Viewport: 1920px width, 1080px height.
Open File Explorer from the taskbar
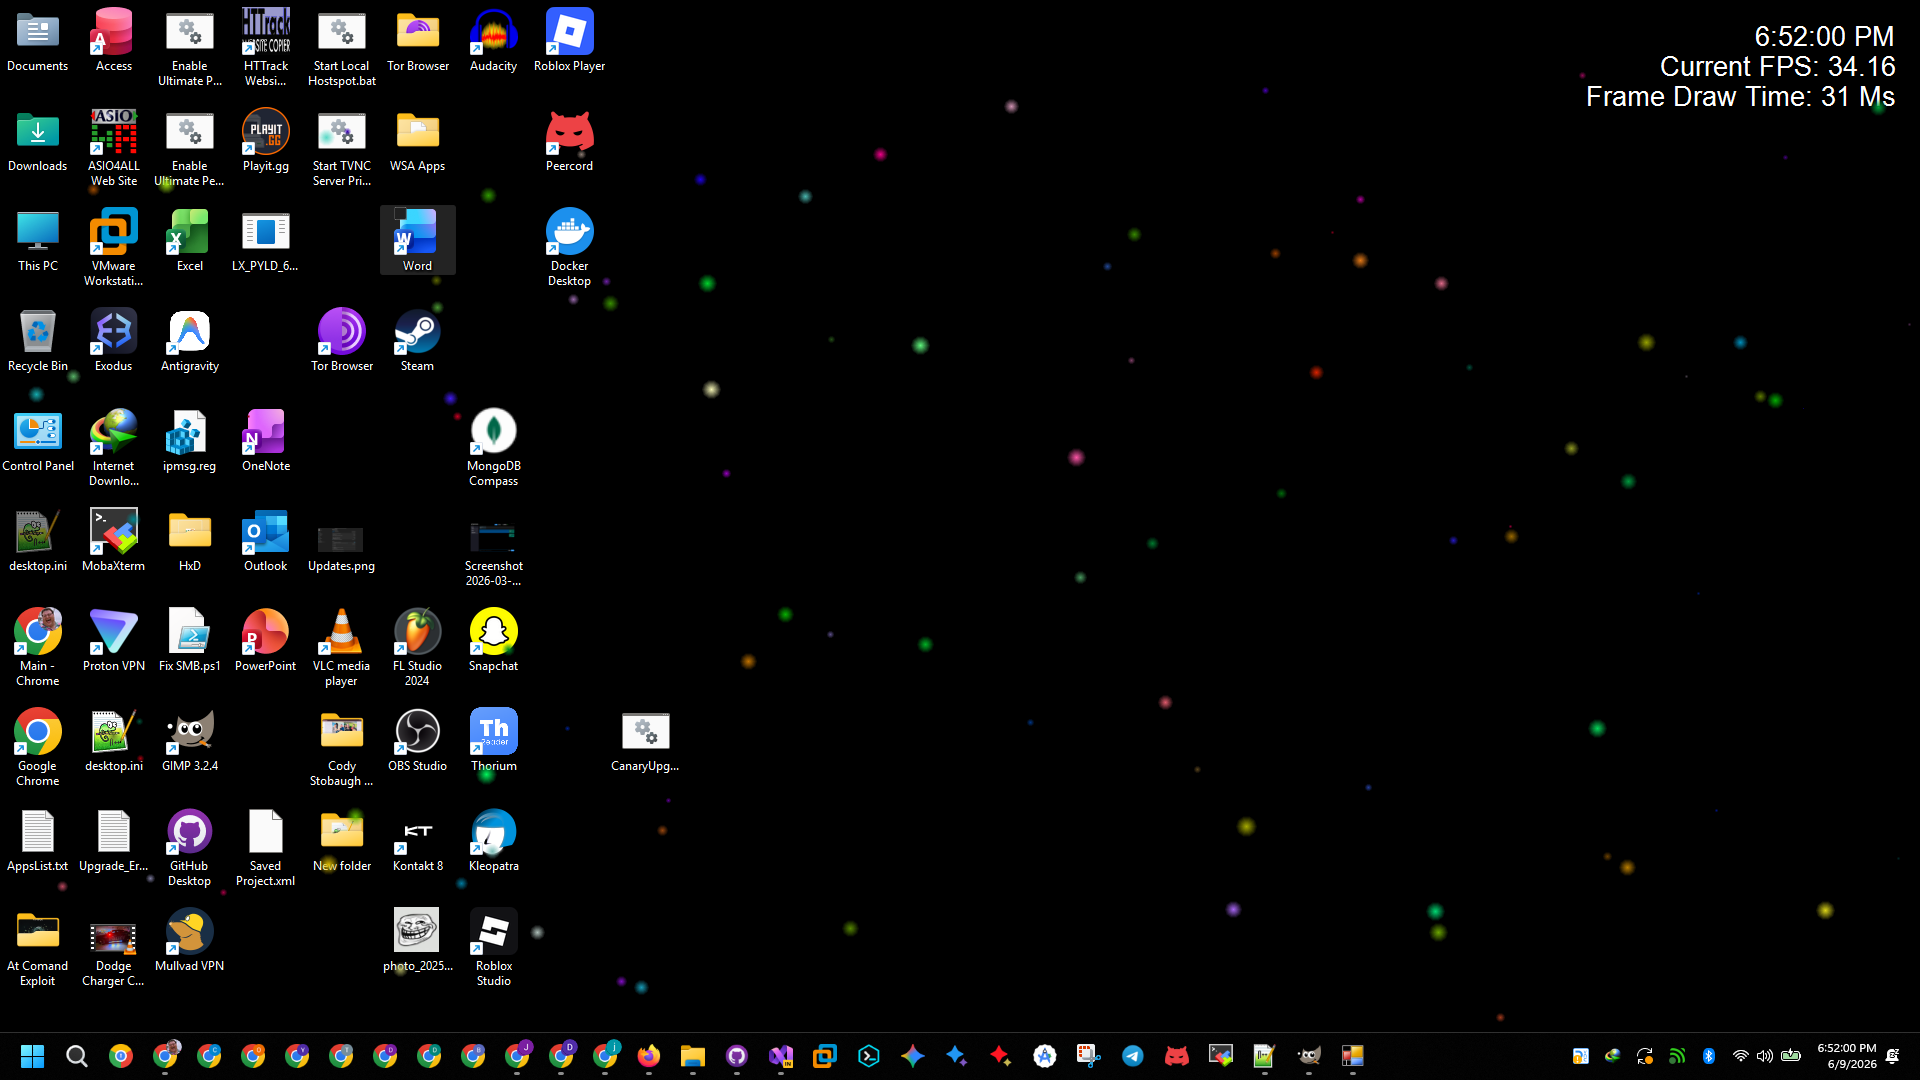coord(693,1056)
